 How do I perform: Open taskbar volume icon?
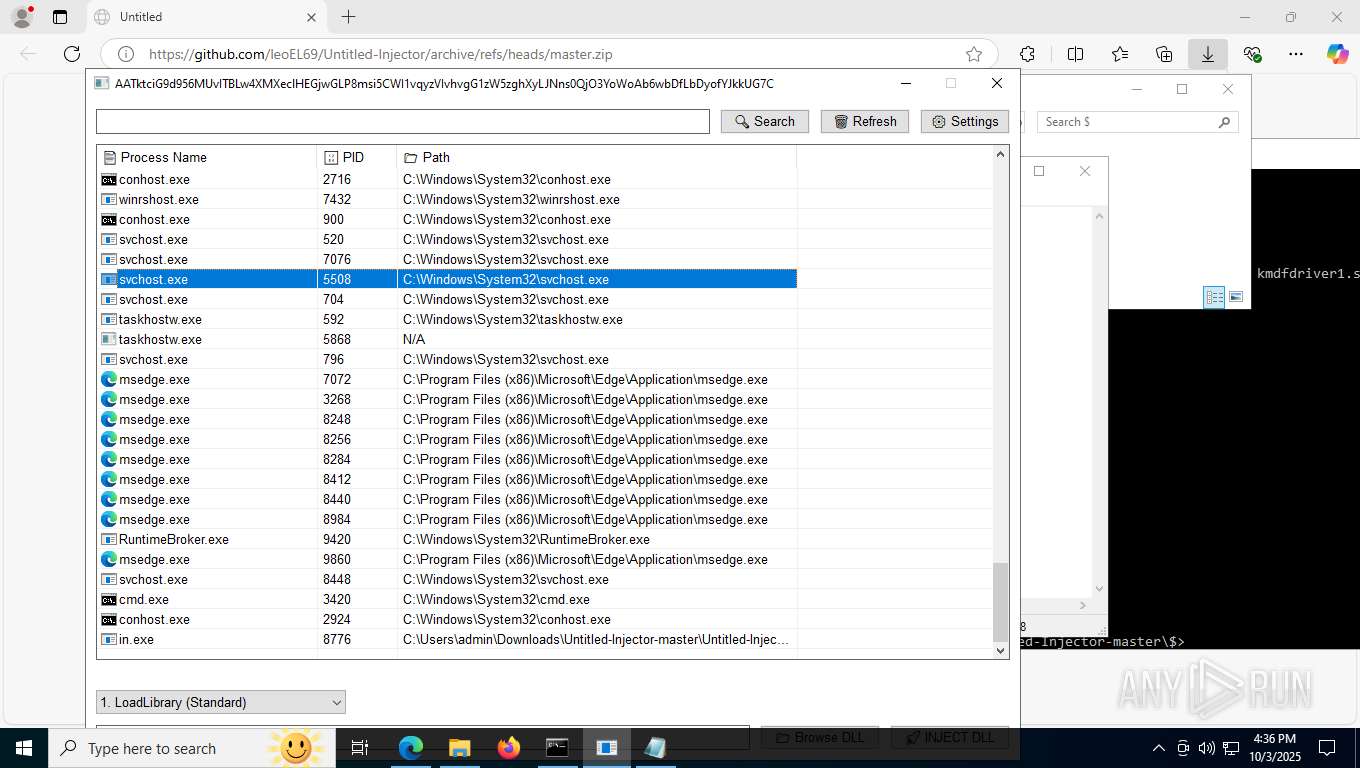coord(1206,748)
